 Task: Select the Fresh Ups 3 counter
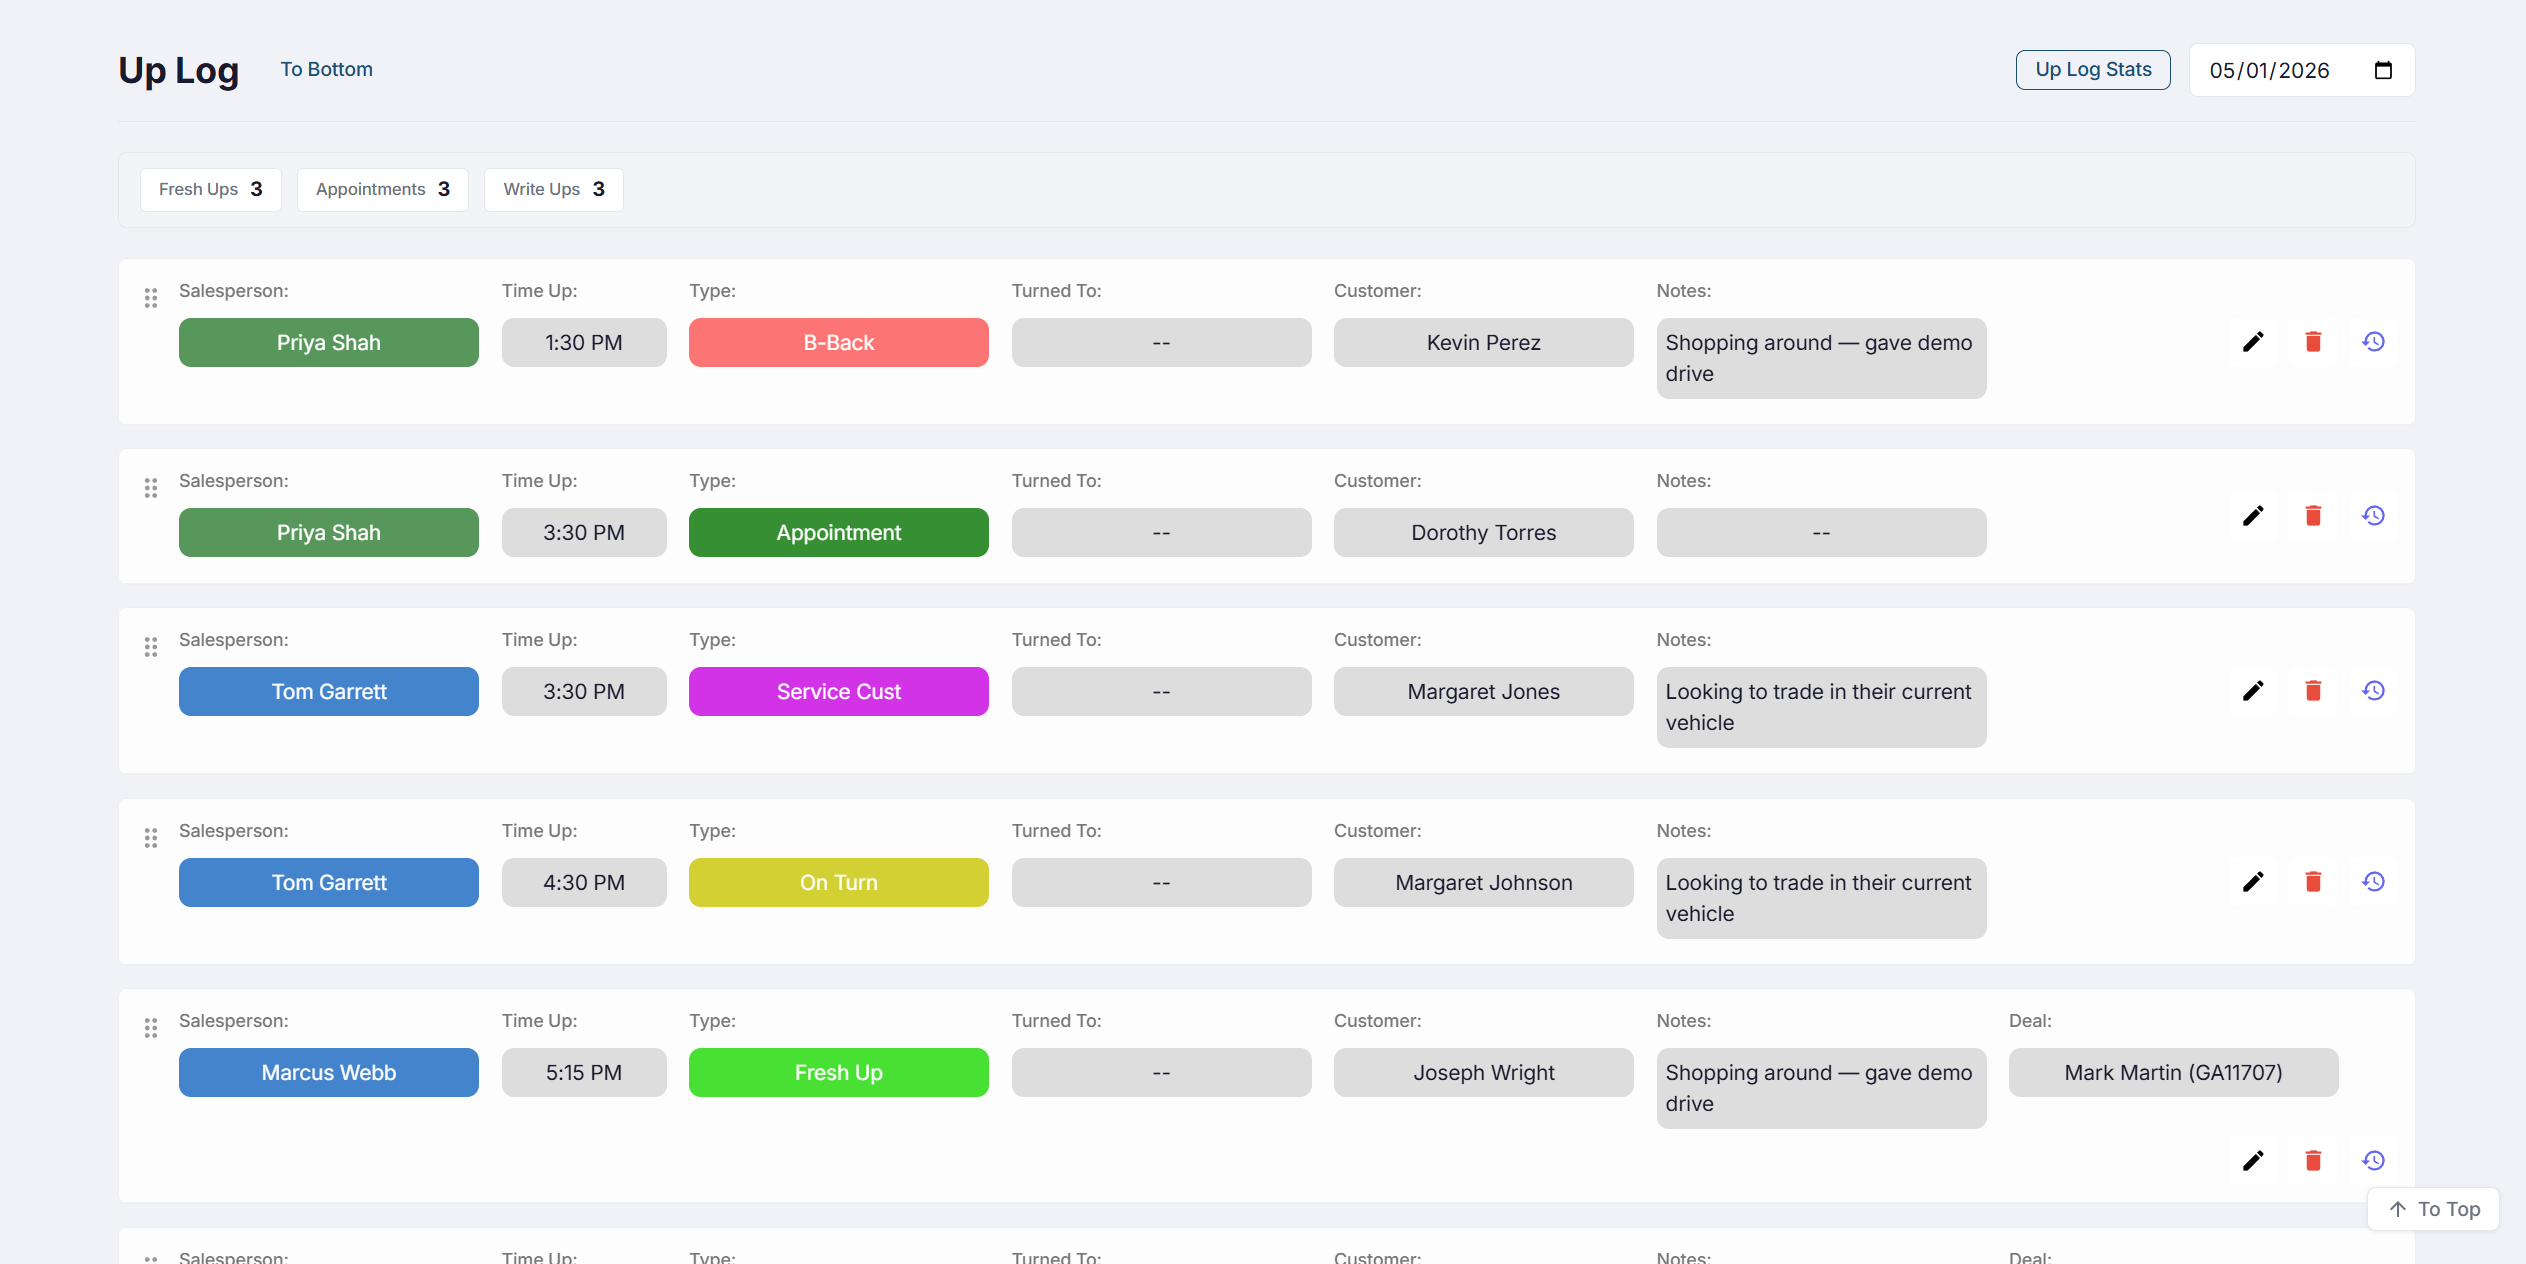click(x=211, y=189)
